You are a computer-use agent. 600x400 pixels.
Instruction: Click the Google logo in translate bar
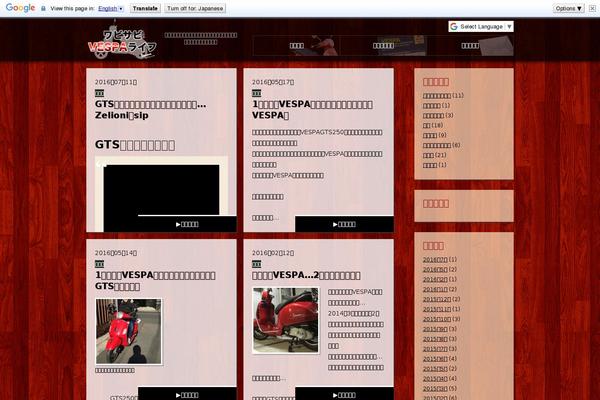[x=19, y=7]
